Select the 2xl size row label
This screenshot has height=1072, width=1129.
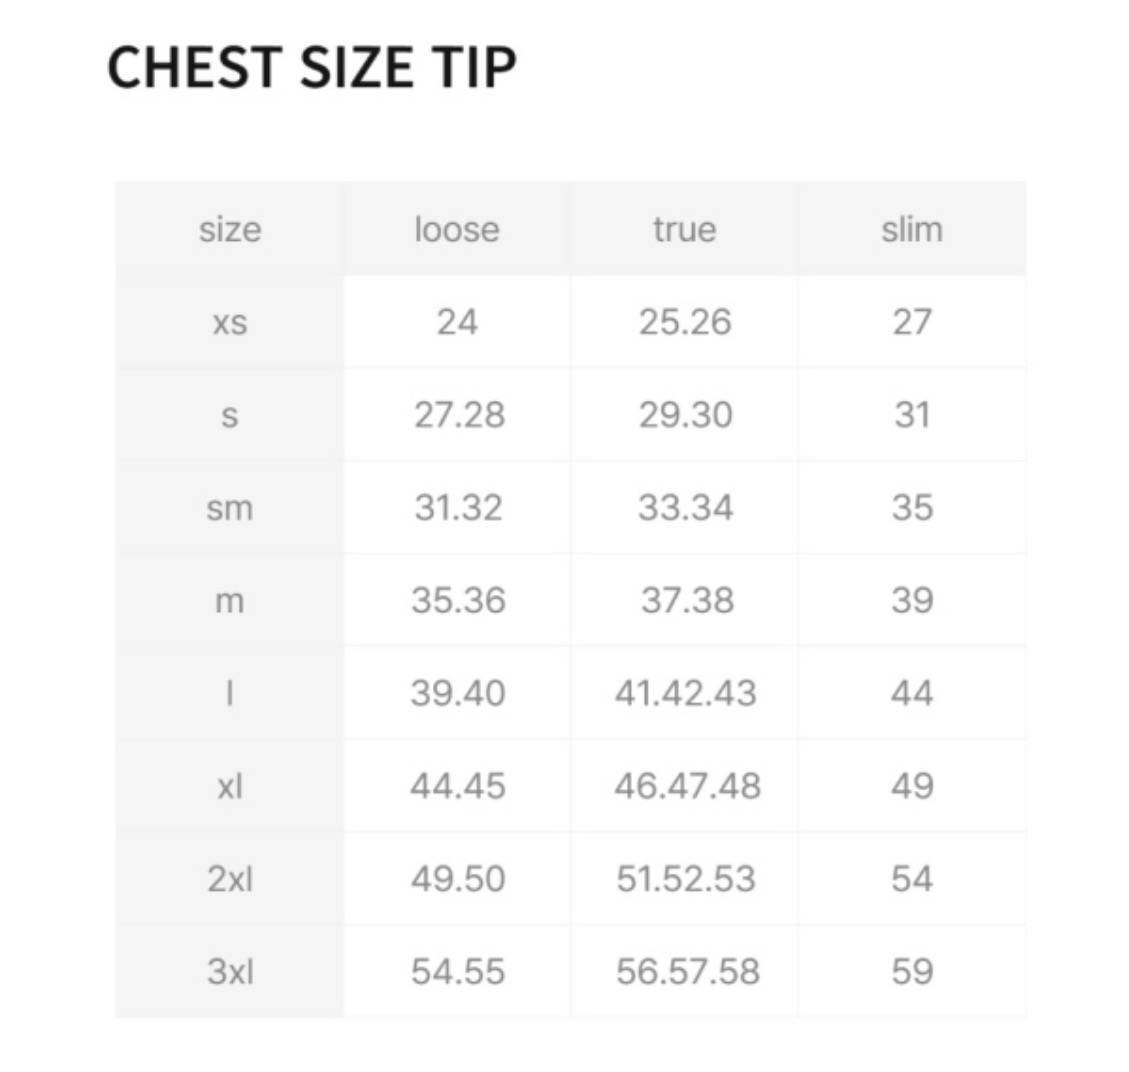[x=230, y=879]
